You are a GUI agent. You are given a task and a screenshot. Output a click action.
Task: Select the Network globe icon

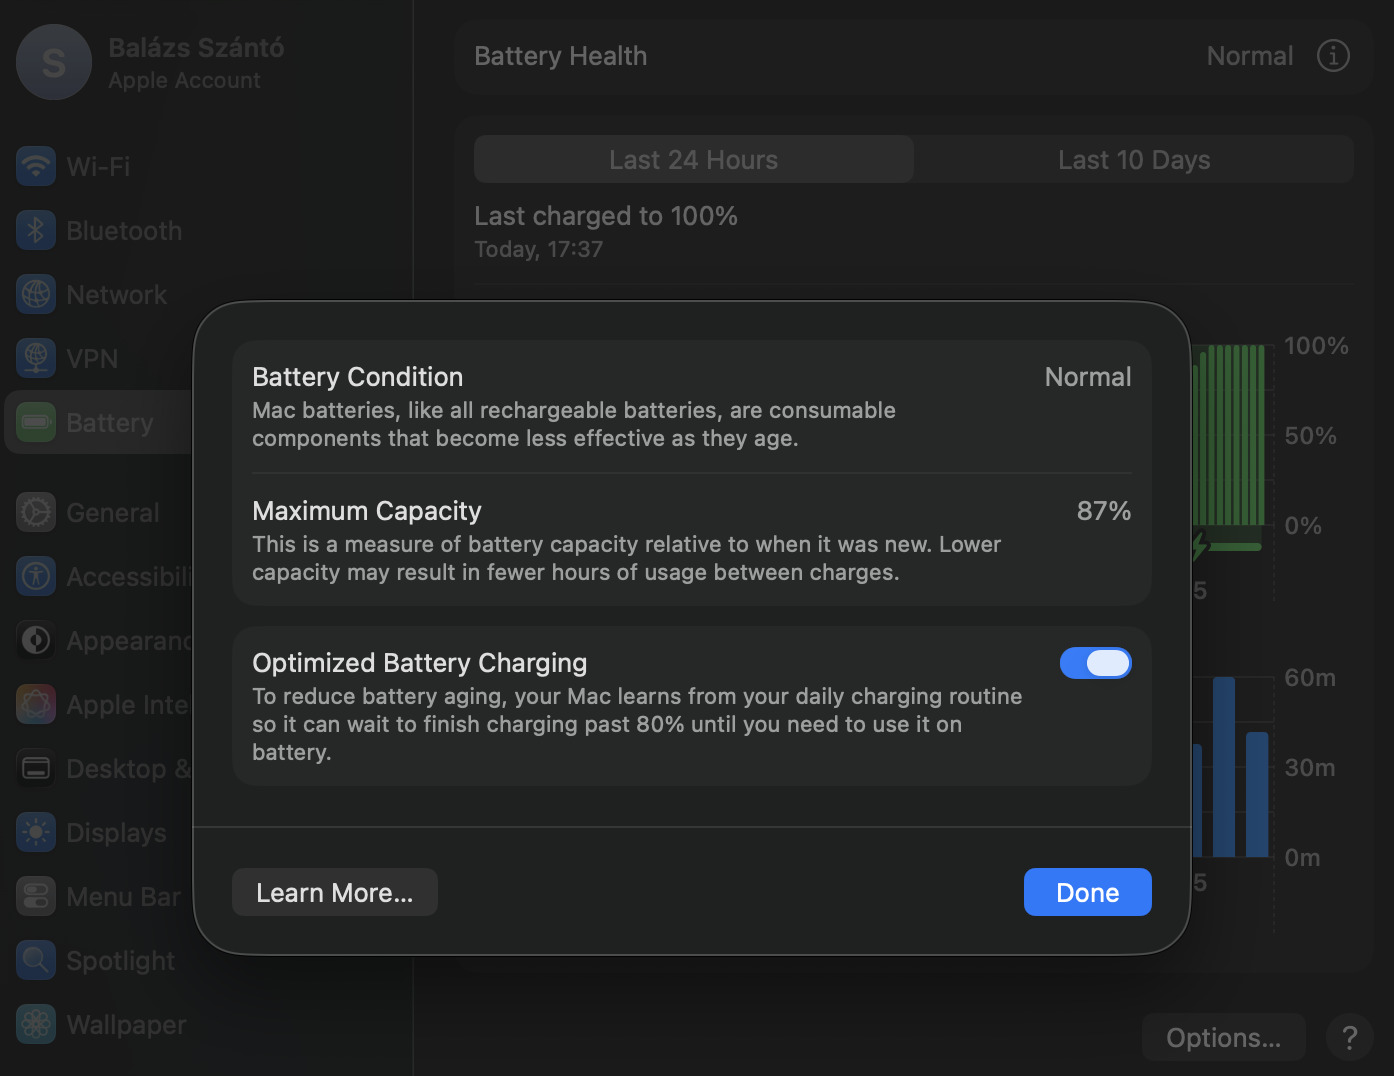[x=36, y=295]
